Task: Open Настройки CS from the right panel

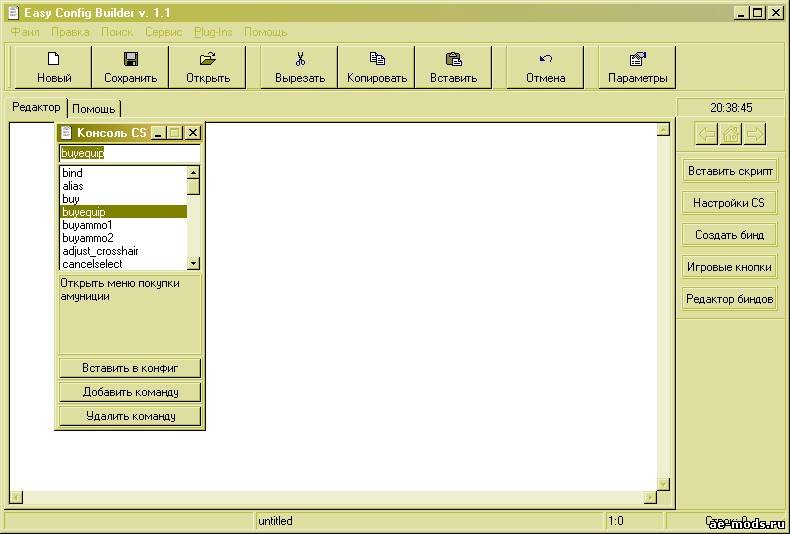Action: (729, 203)
